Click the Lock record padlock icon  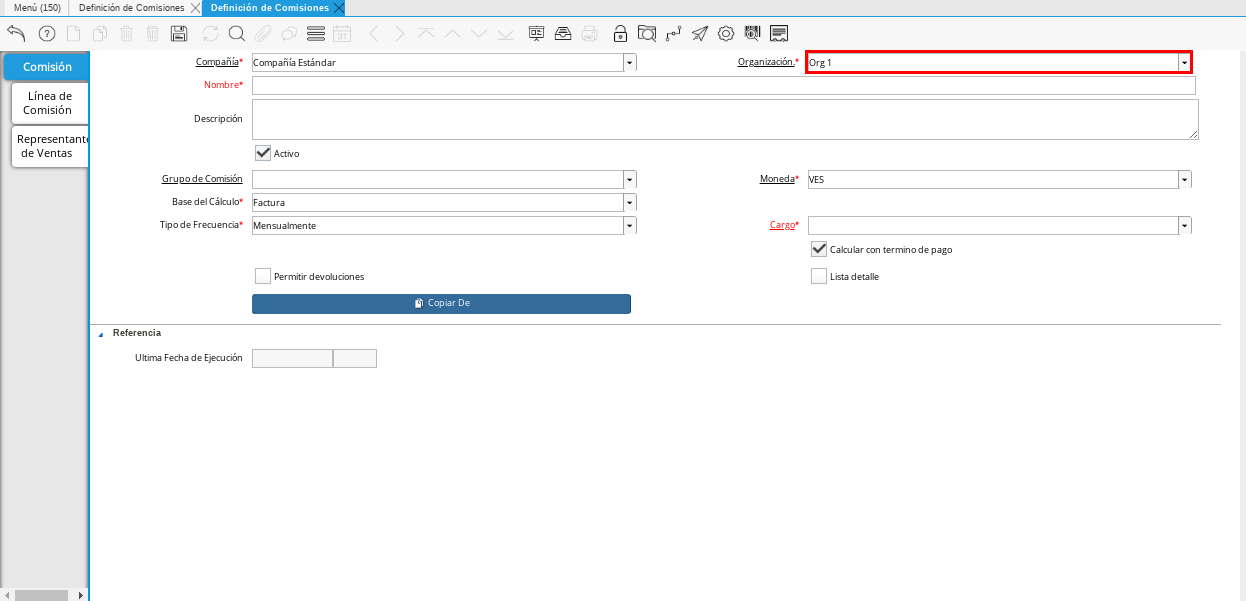[x=621, y=33]
